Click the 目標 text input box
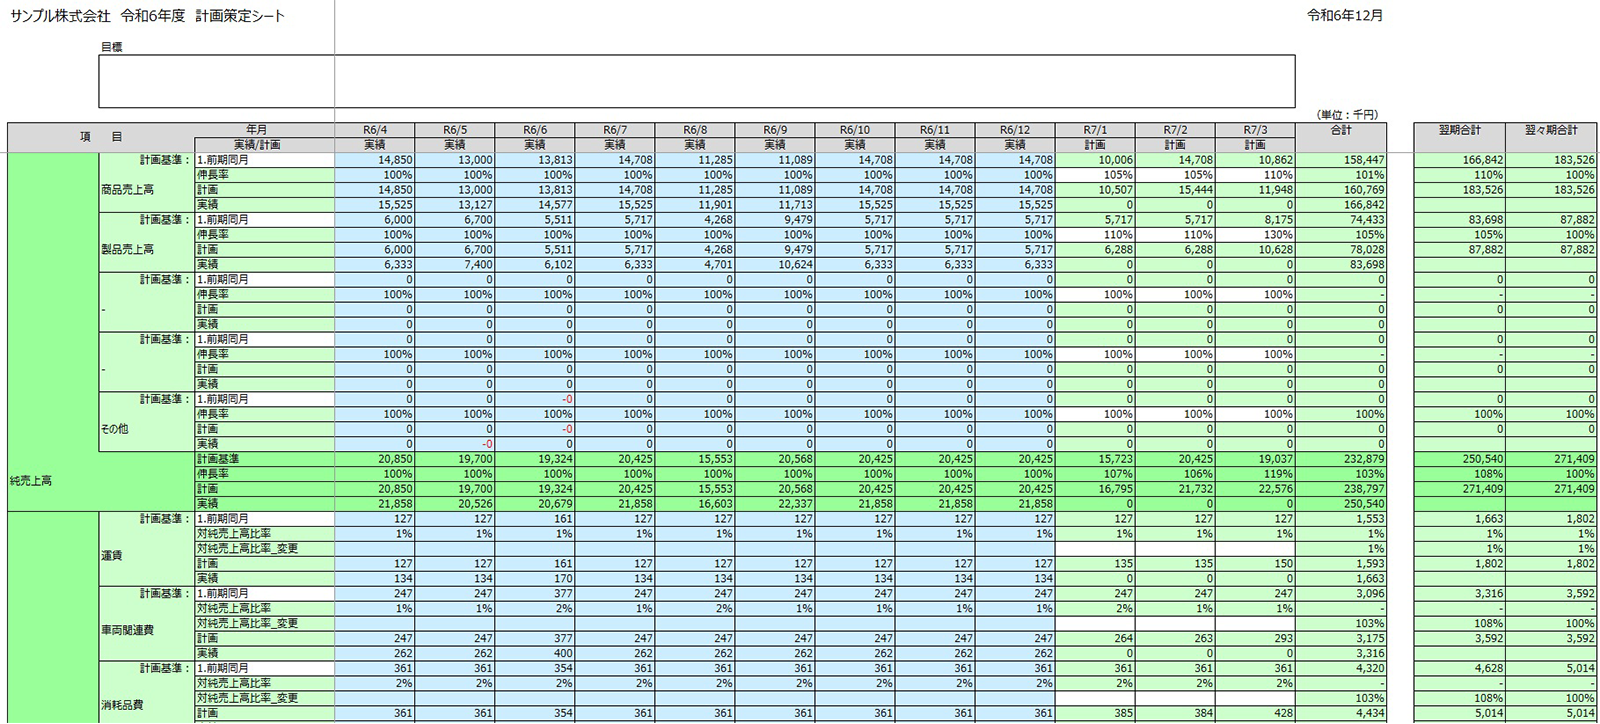The height and width of the screenshot is (724, 1600). (x=696, y=81)
